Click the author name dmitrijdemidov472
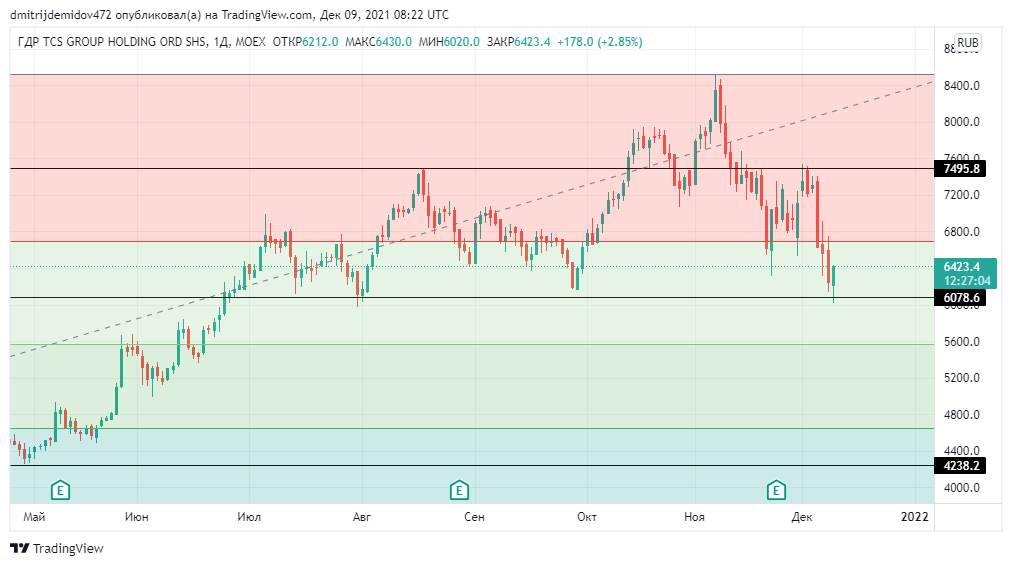 [x=61, y=15]
